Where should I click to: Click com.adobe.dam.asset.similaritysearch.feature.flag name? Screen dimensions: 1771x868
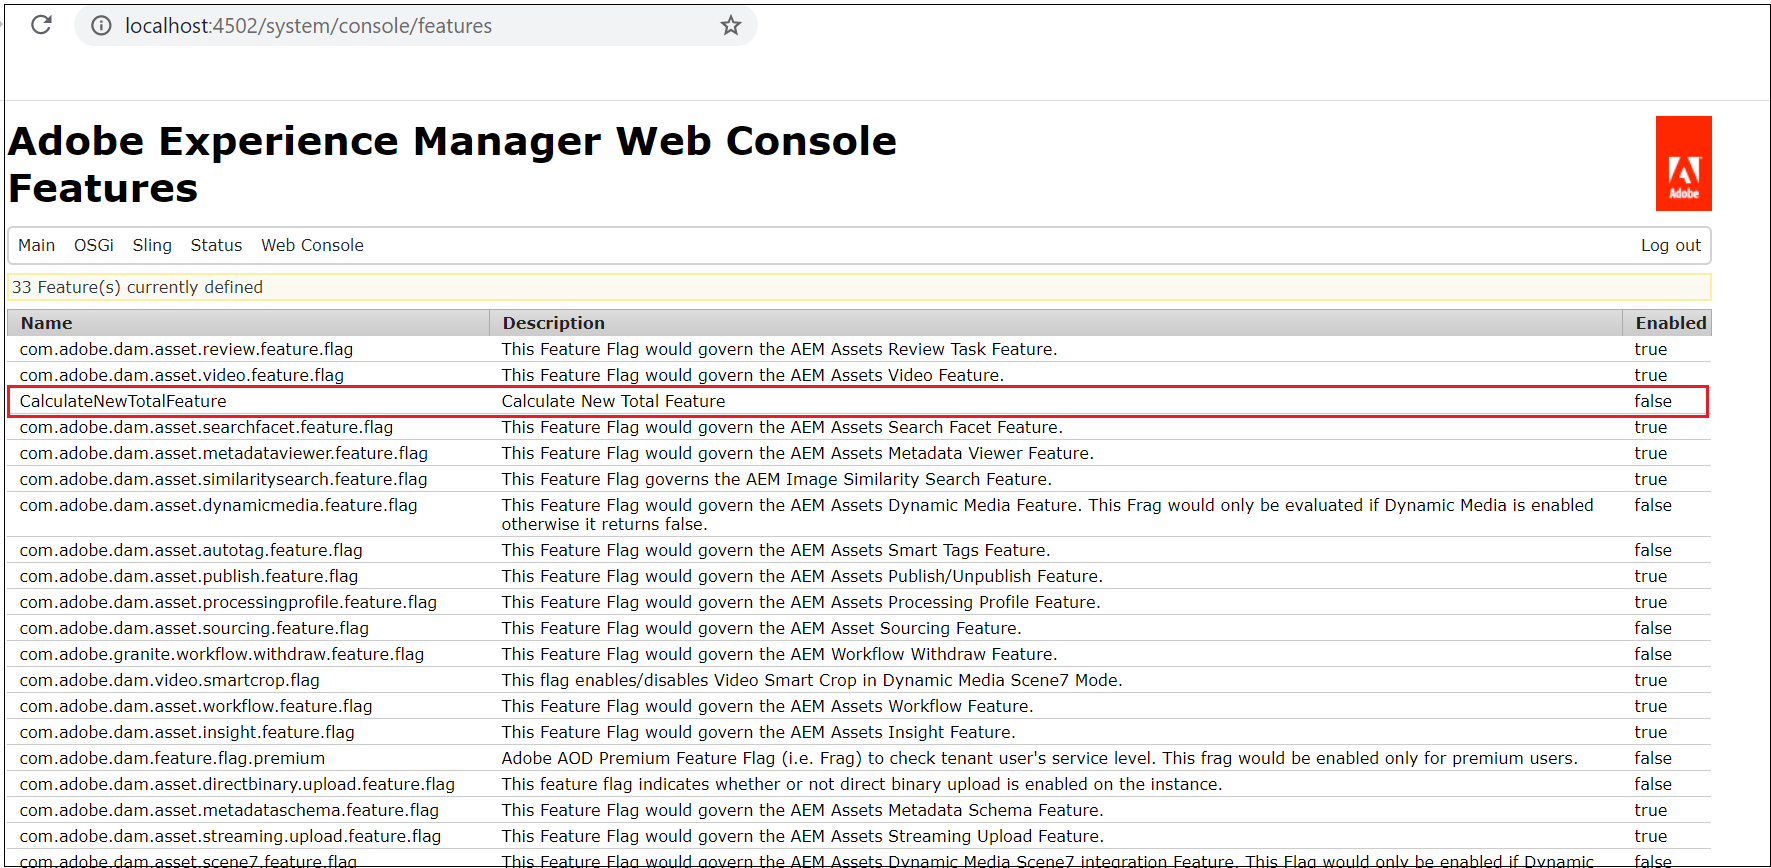click(223, 479)
